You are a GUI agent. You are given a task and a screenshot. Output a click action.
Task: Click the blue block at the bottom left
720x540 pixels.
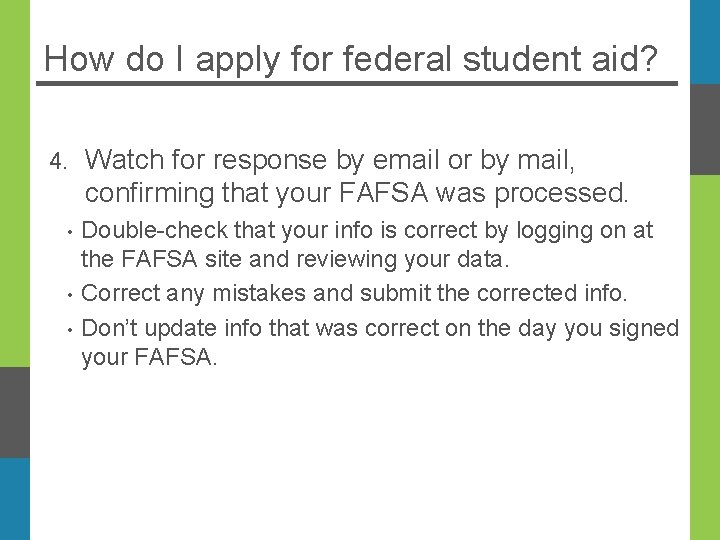point(14,498)
